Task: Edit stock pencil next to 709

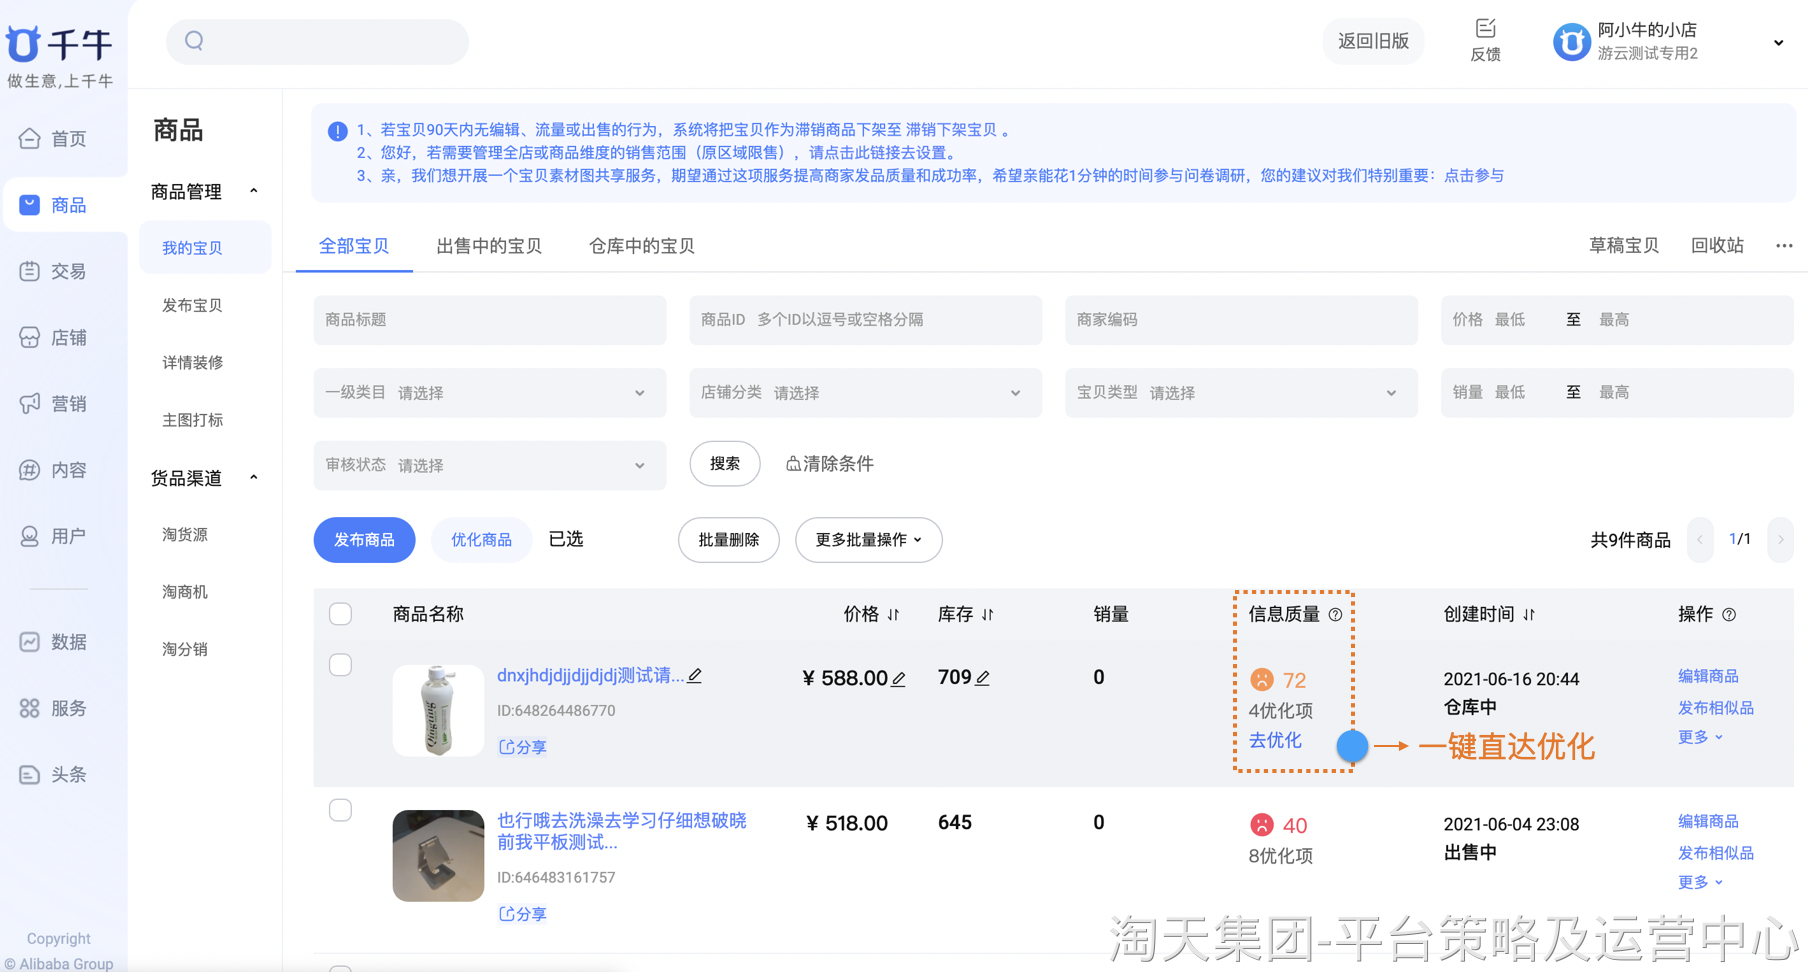Action: (x=983, y=678)
